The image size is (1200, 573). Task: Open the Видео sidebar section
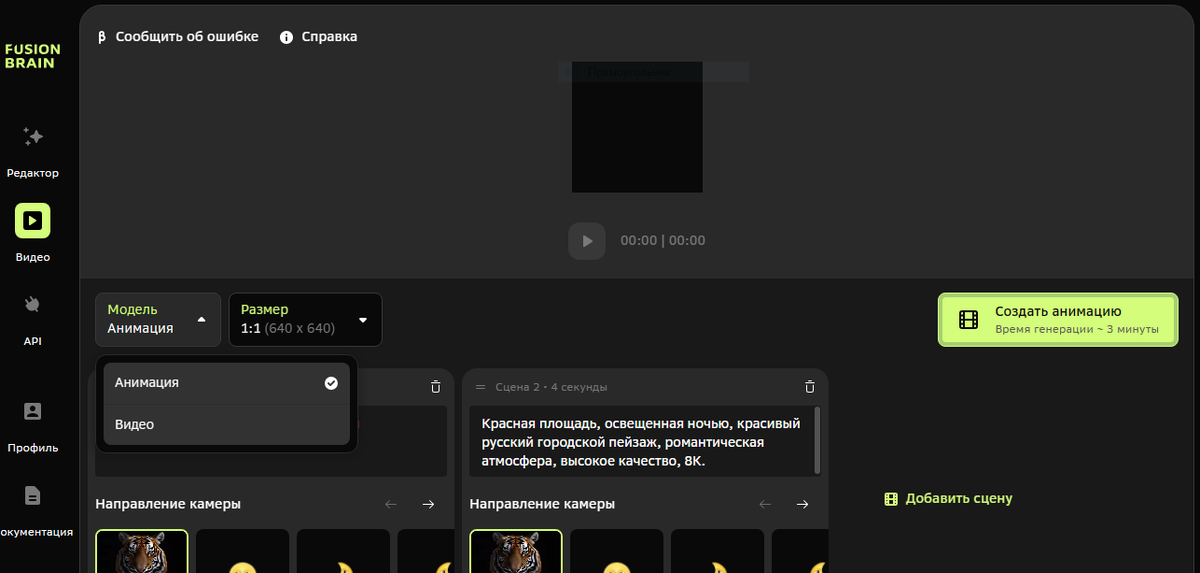coord(32,233)
